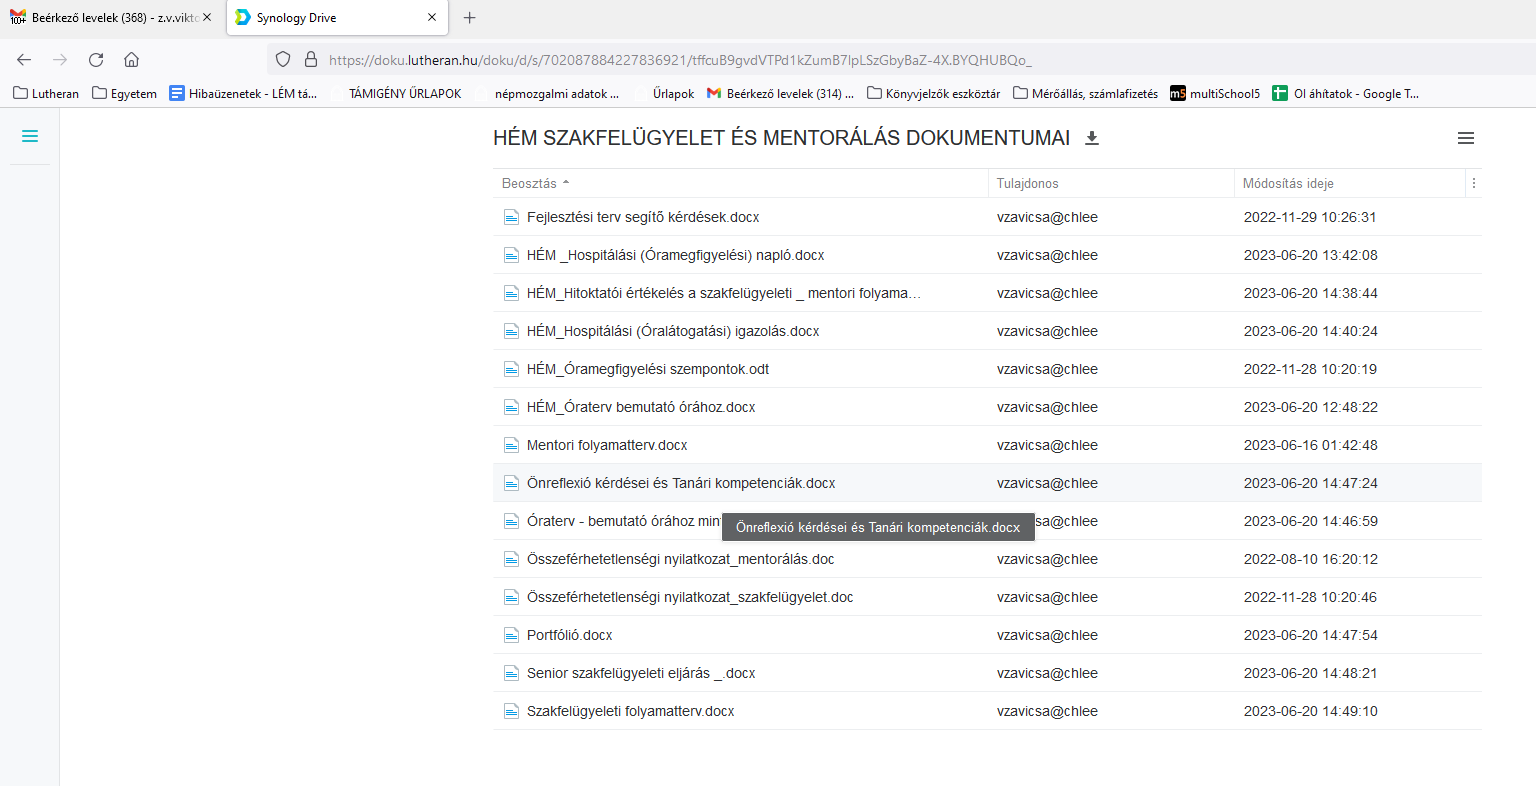The image size is (1536, 786).
Task: Open Beérkező levelek (314) bookmark
Action: click(x=781, y=93)
